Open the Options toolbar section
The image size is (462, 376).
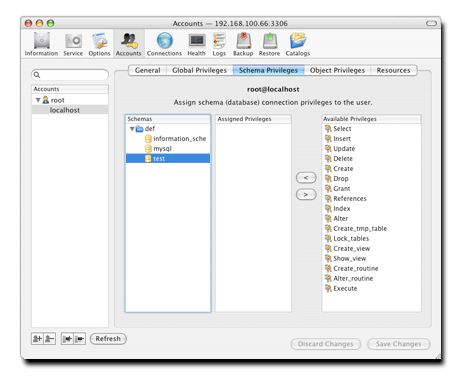pos(99,44)
